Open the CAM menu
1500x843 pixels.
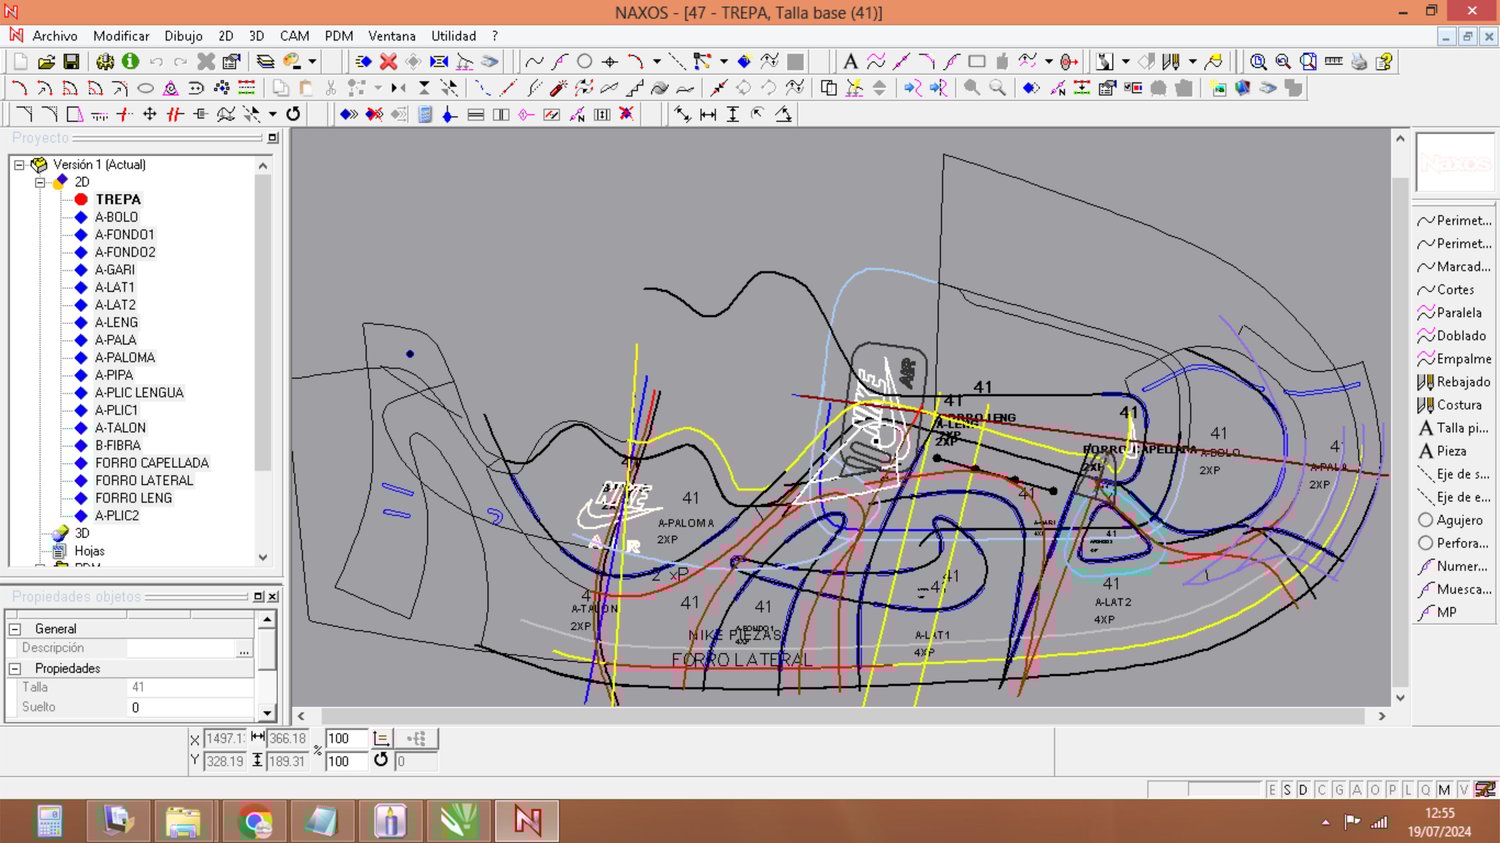coord(294,36)
